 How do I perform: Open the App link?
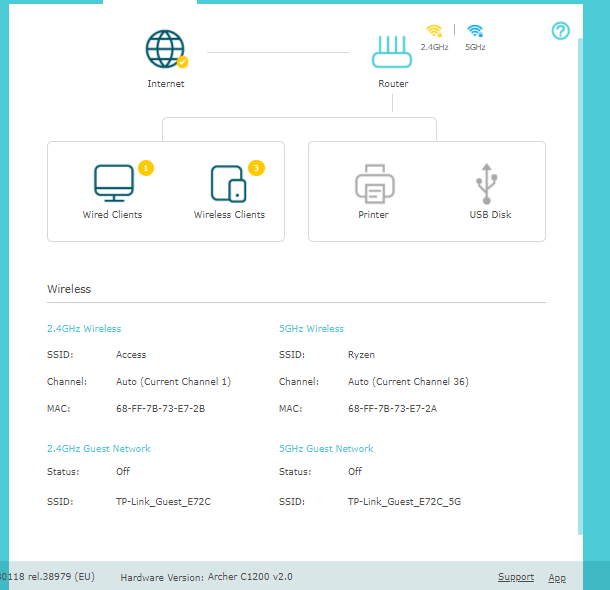pos(557,578)
